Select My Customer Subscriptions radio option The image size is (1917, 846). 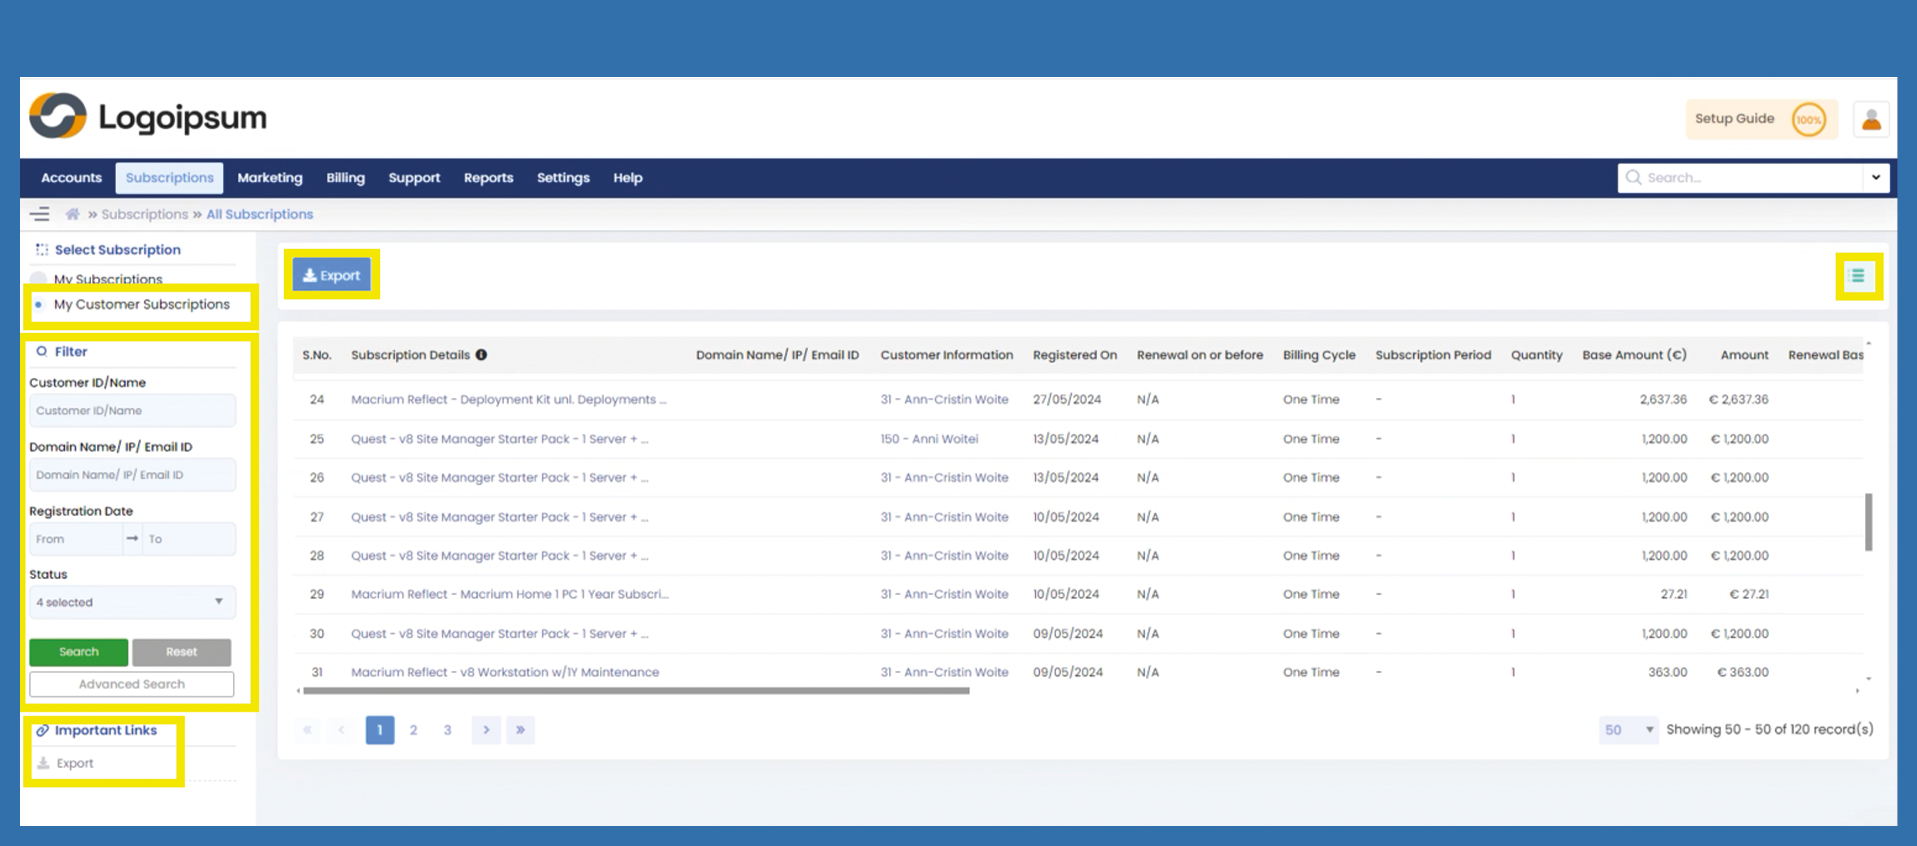point(39,305)
